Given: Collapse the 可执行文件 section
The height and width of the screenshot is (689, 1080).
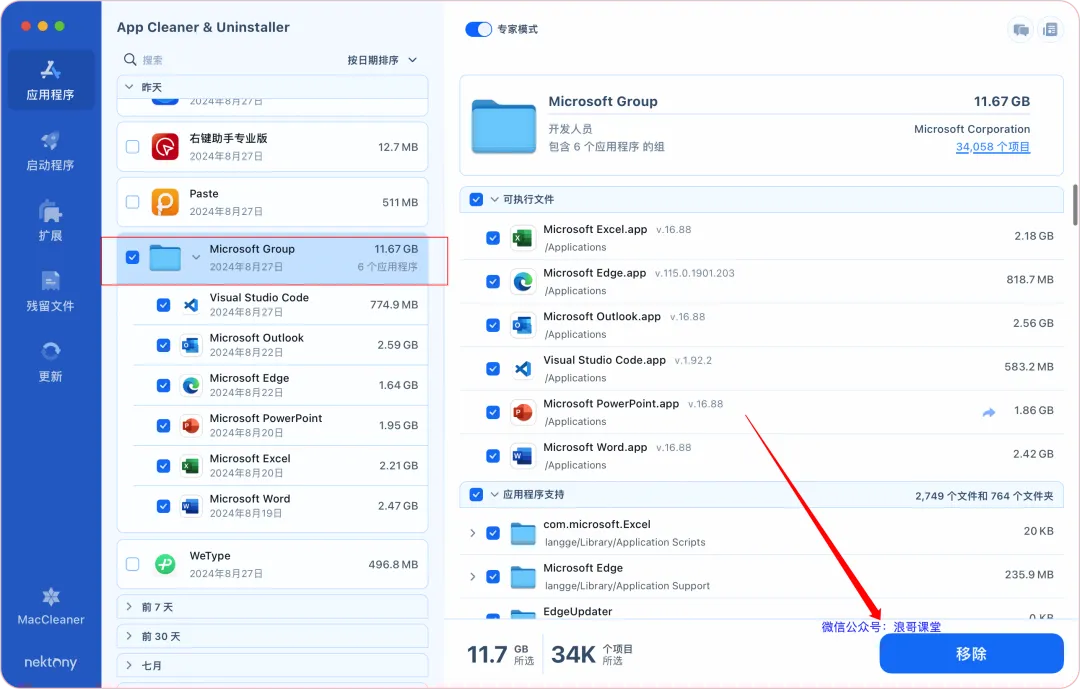Looking at the screenshot, I should point(495,199).
